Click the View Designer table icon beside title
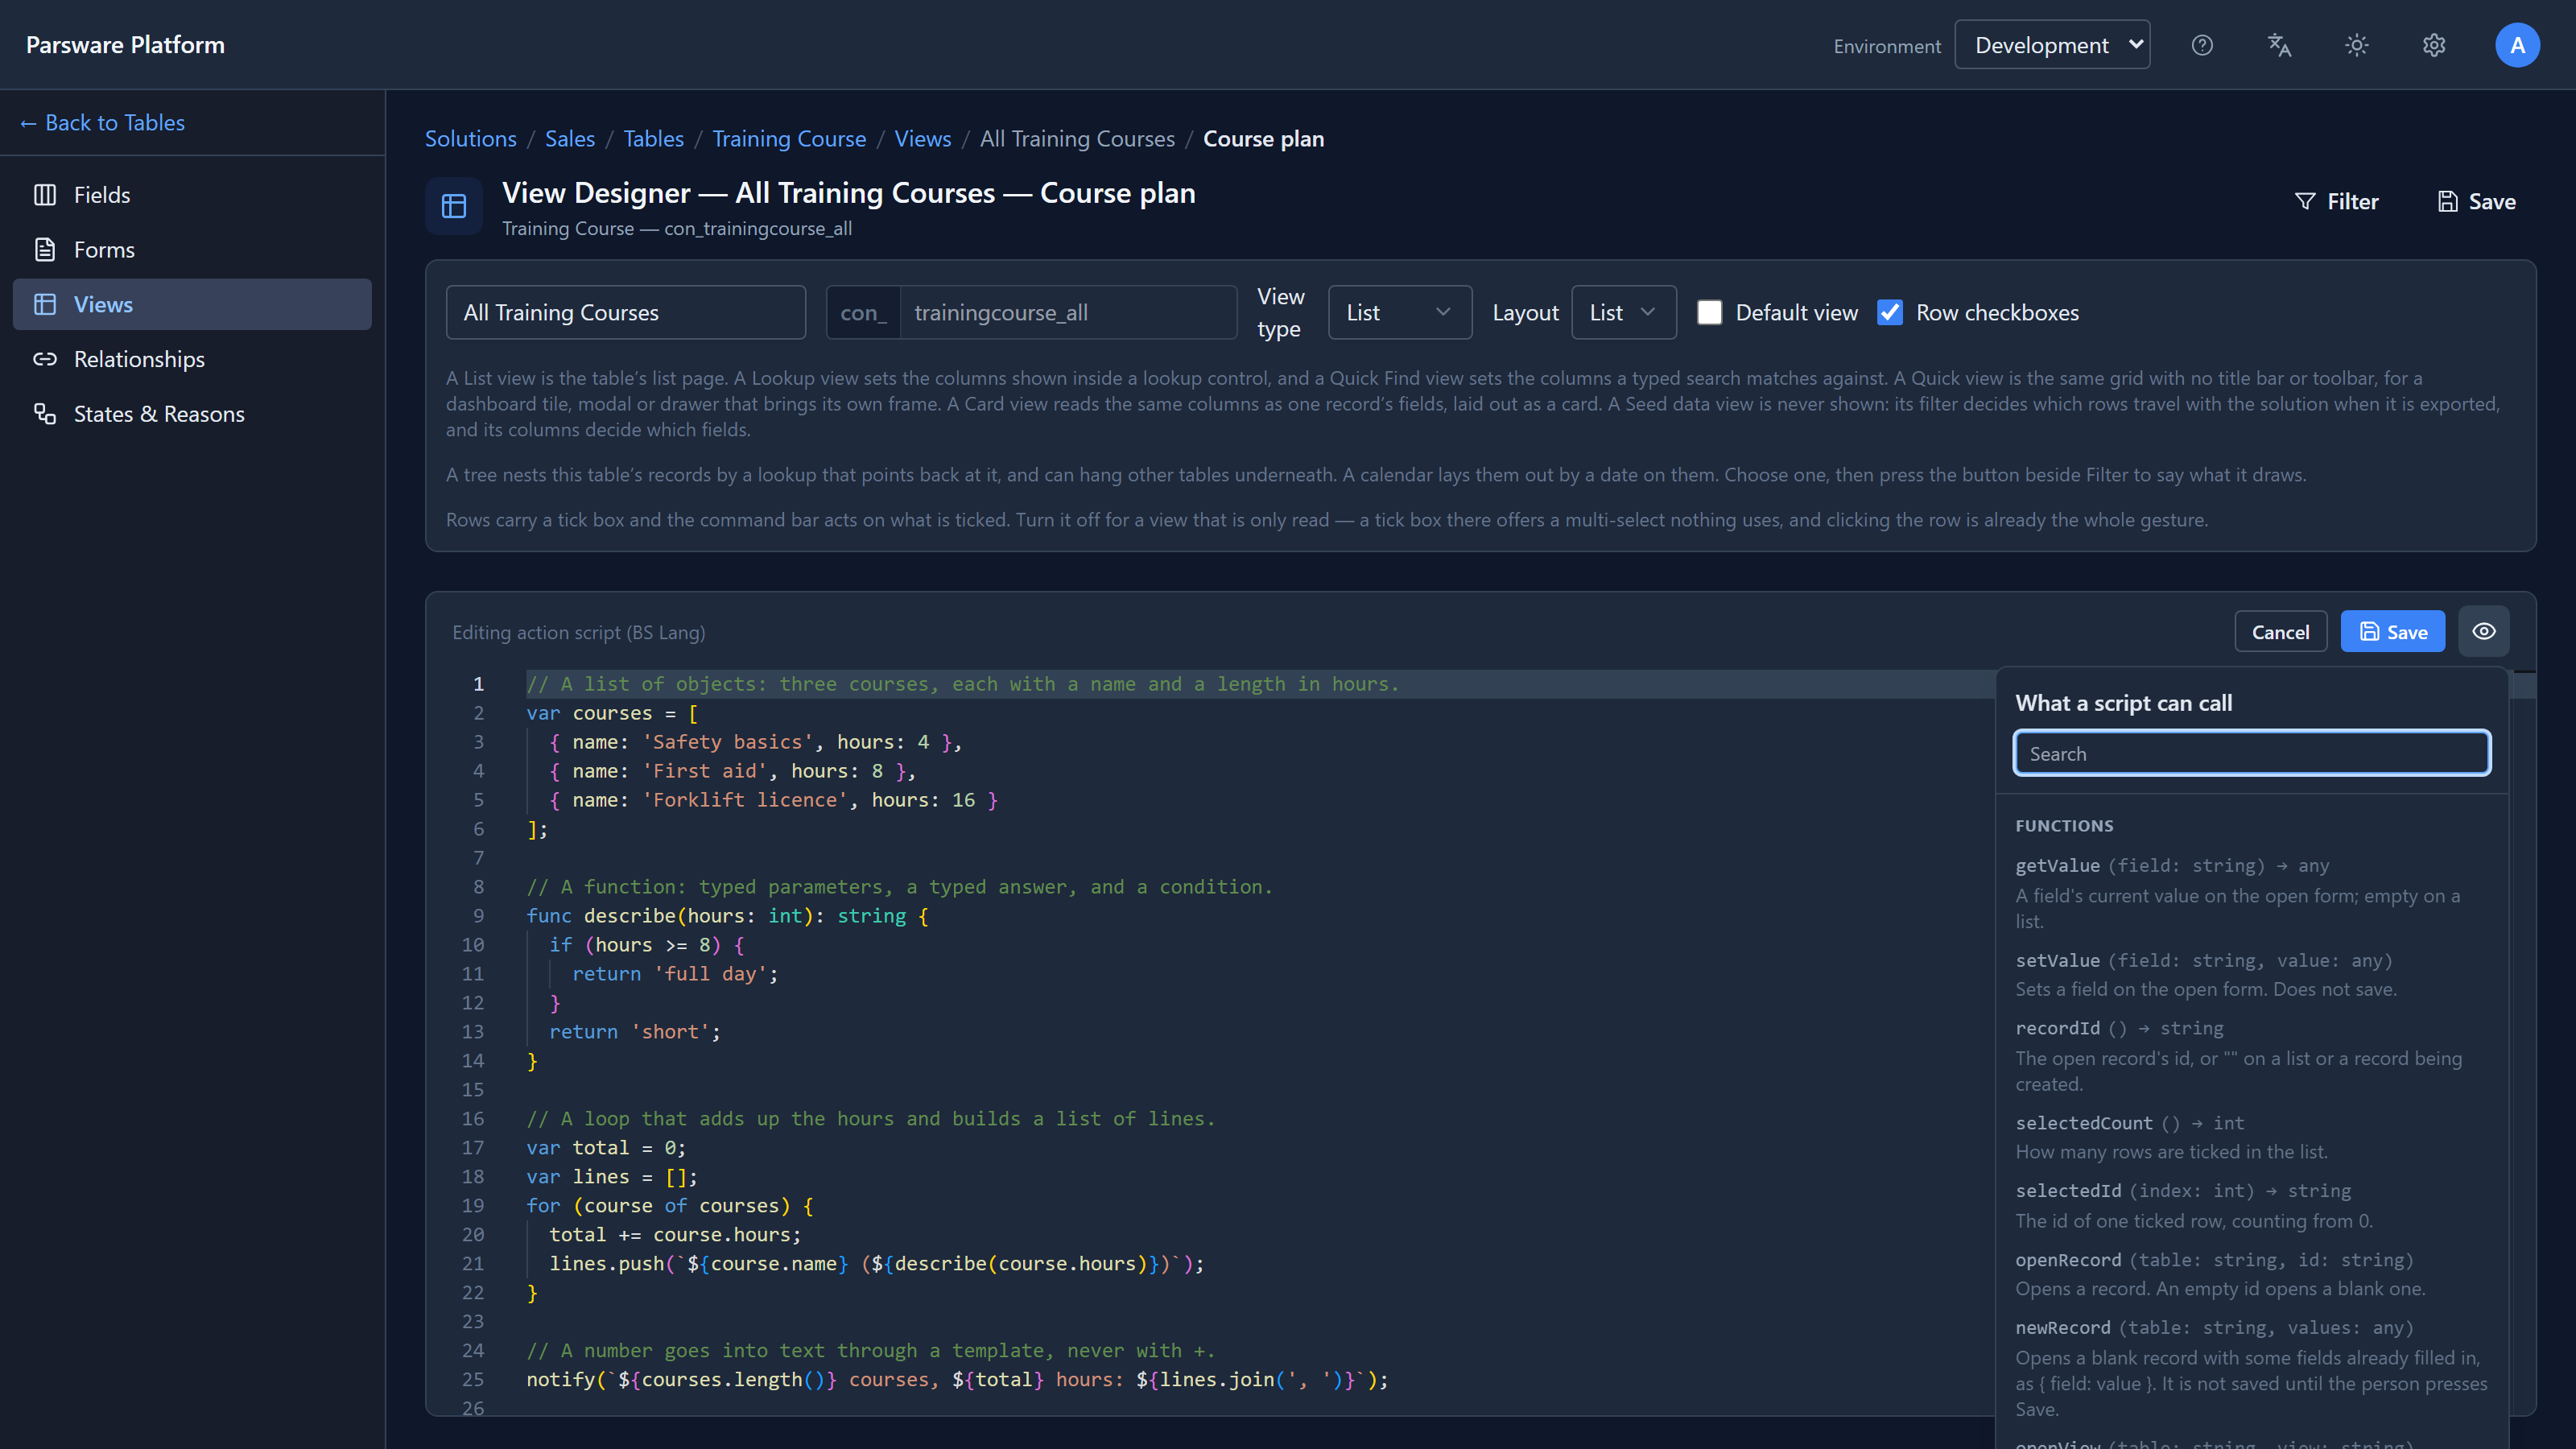 (454, 206)
